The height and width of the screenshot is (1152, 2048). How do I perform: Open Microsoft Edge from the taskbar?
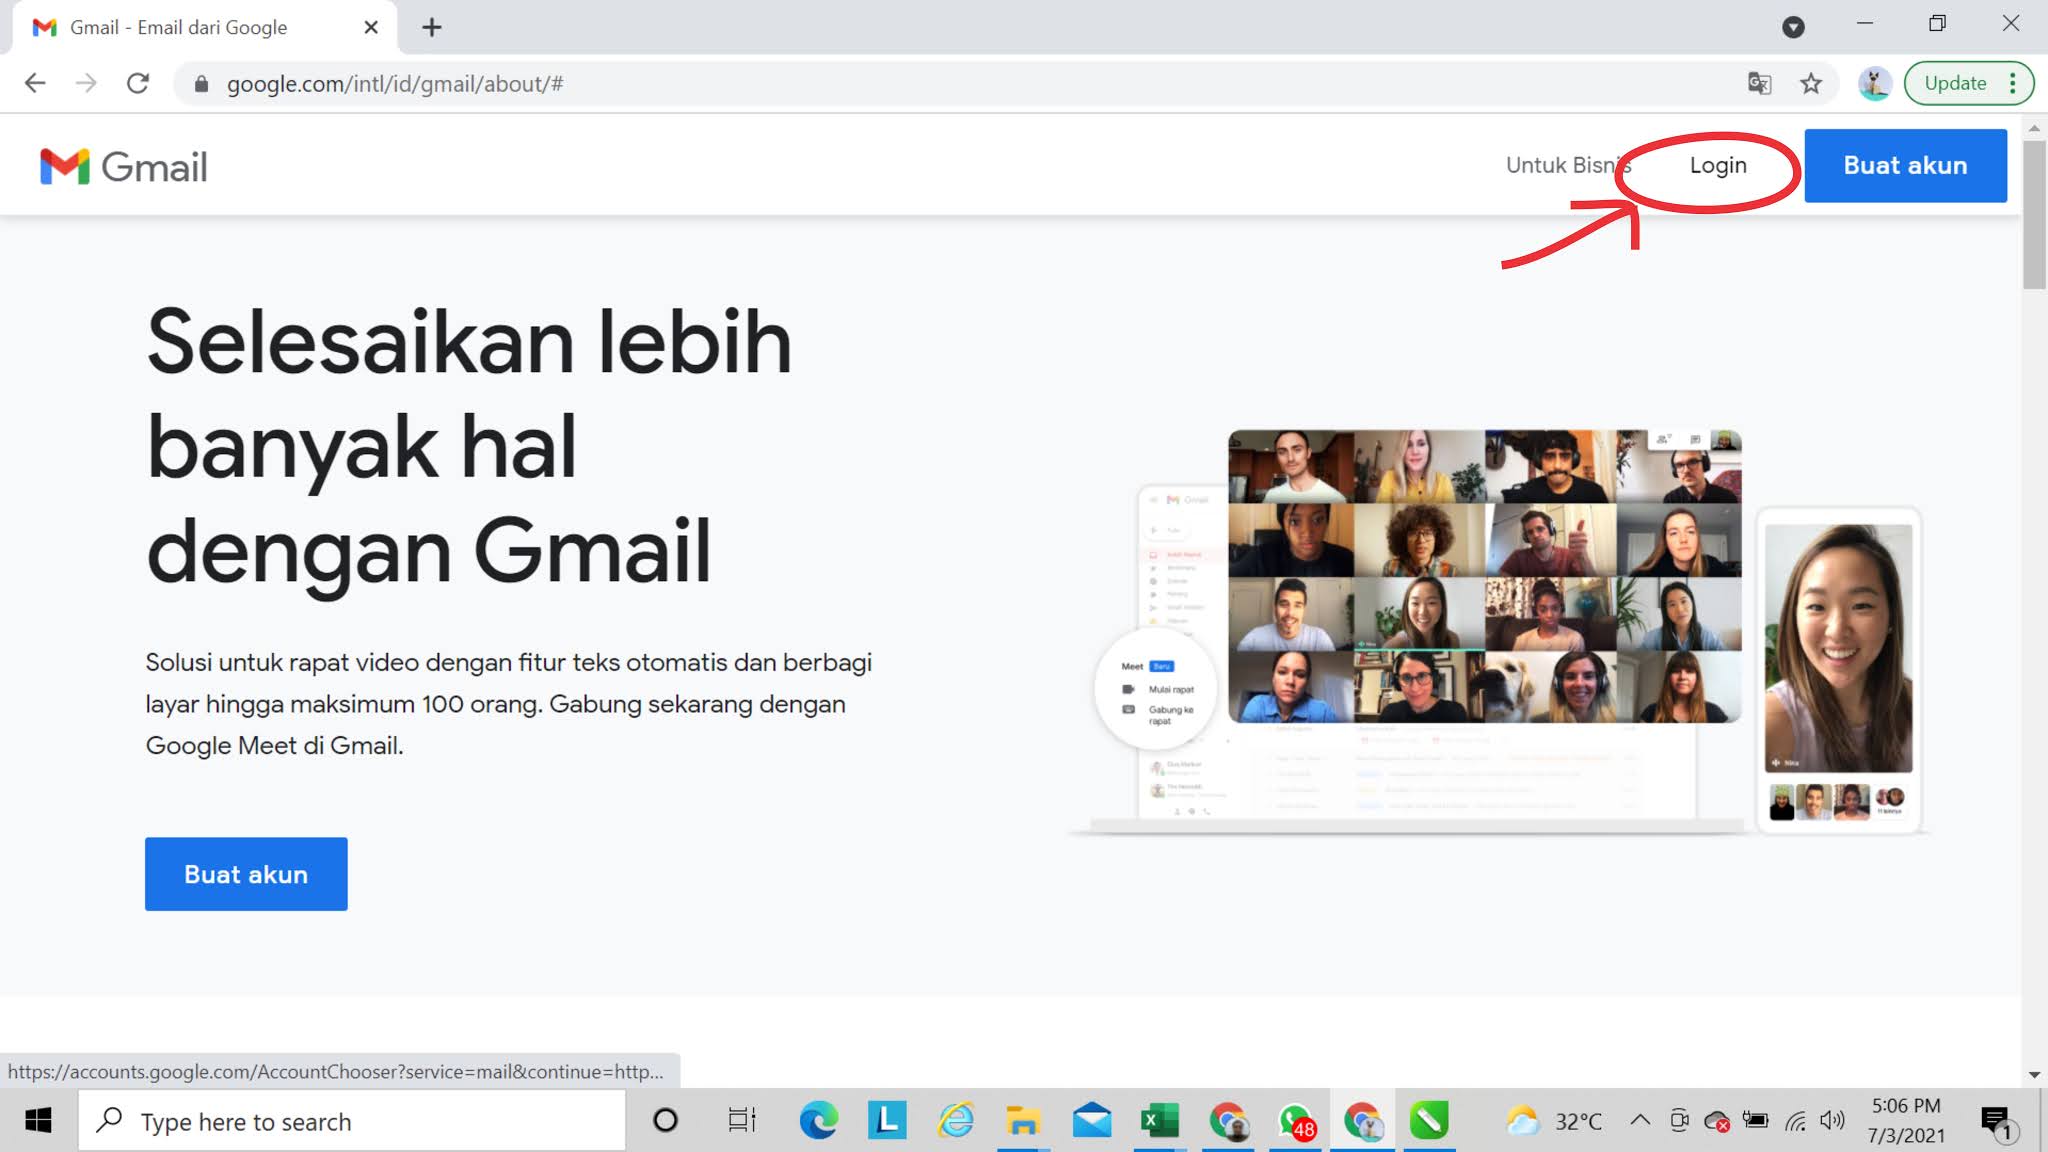818,1121
